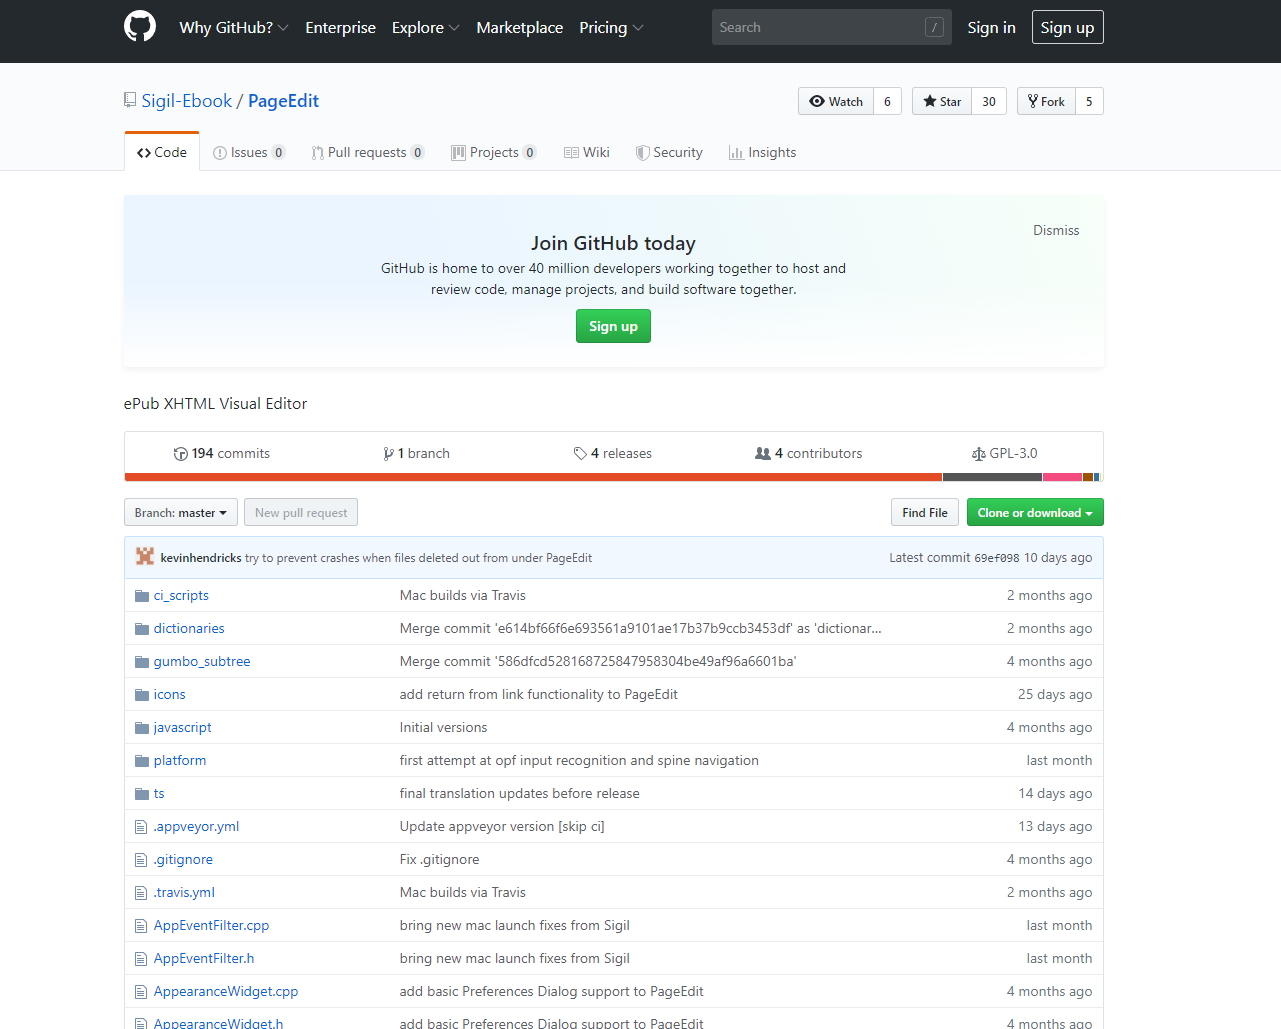
Task: Click the Fork button
Action: coord(1046,101)
